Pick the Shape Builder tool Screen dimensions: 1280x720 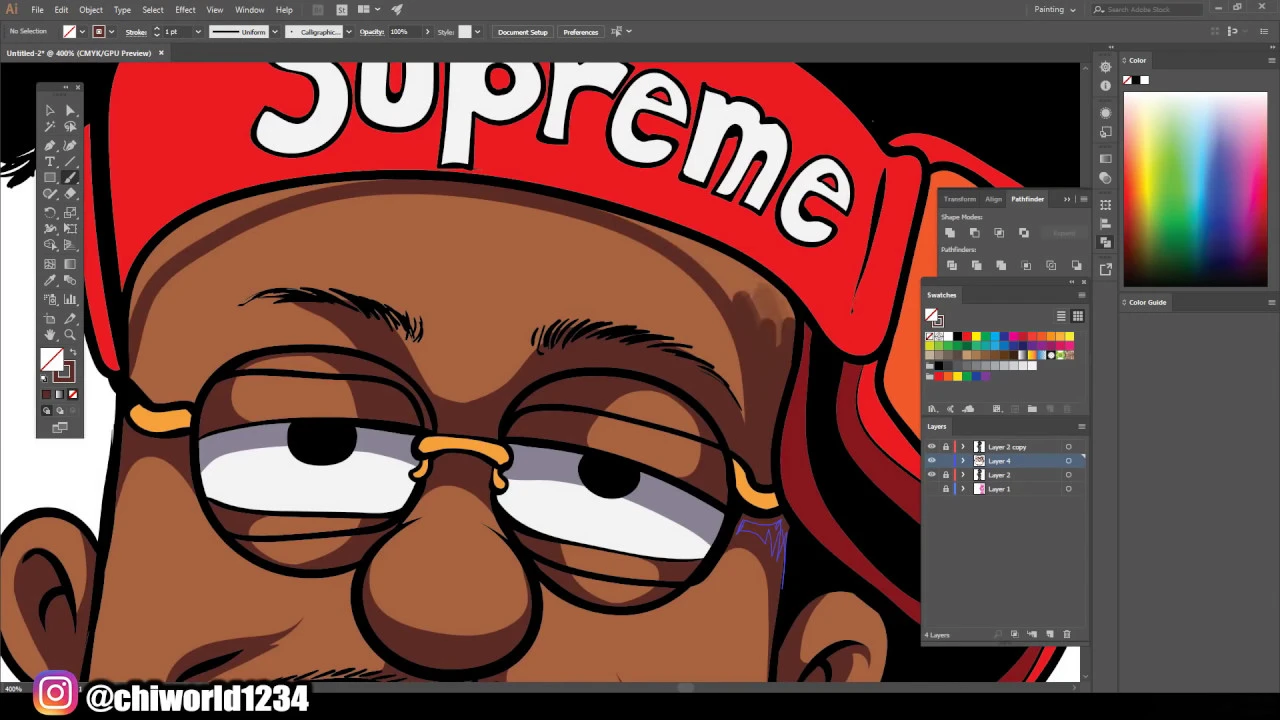pos(50,245)
